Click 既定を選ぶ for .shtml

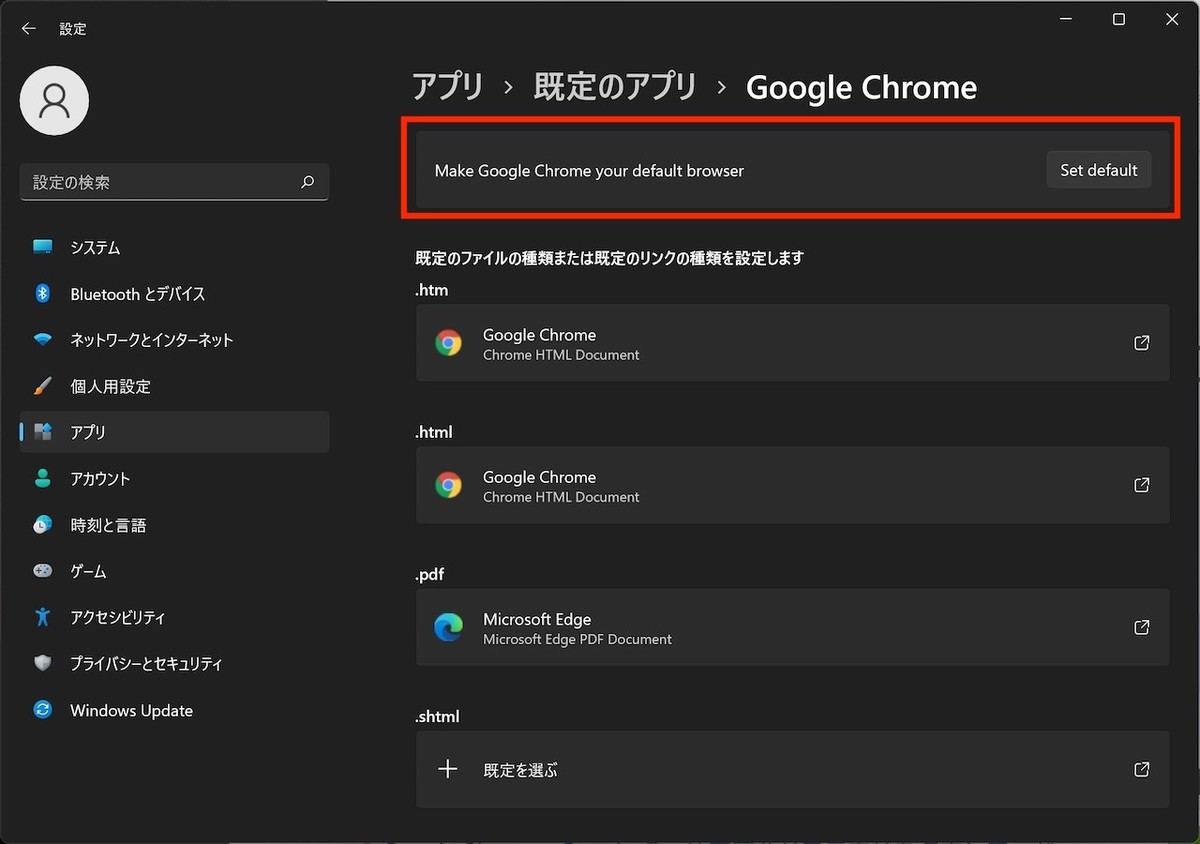click(x=792, y=769)
